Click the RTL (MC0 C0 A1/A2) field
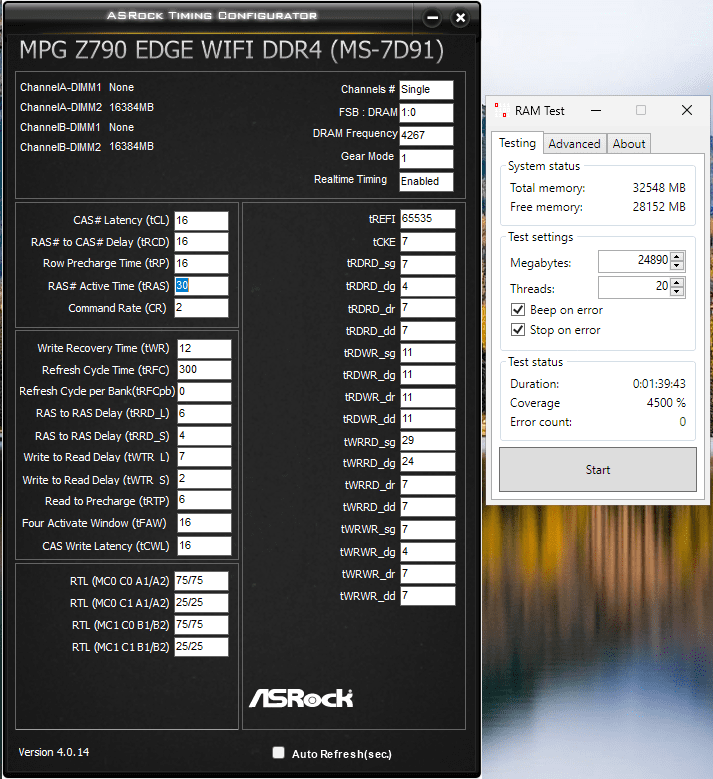 pyautogui.click(x=201, y=580)
